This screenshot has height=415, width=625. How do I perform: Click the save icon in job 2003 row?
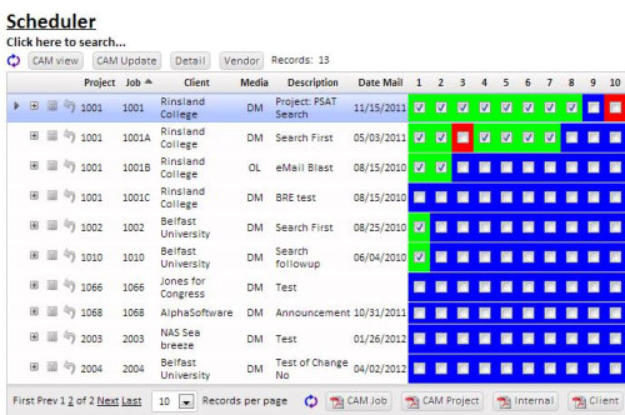coord(52,339)
